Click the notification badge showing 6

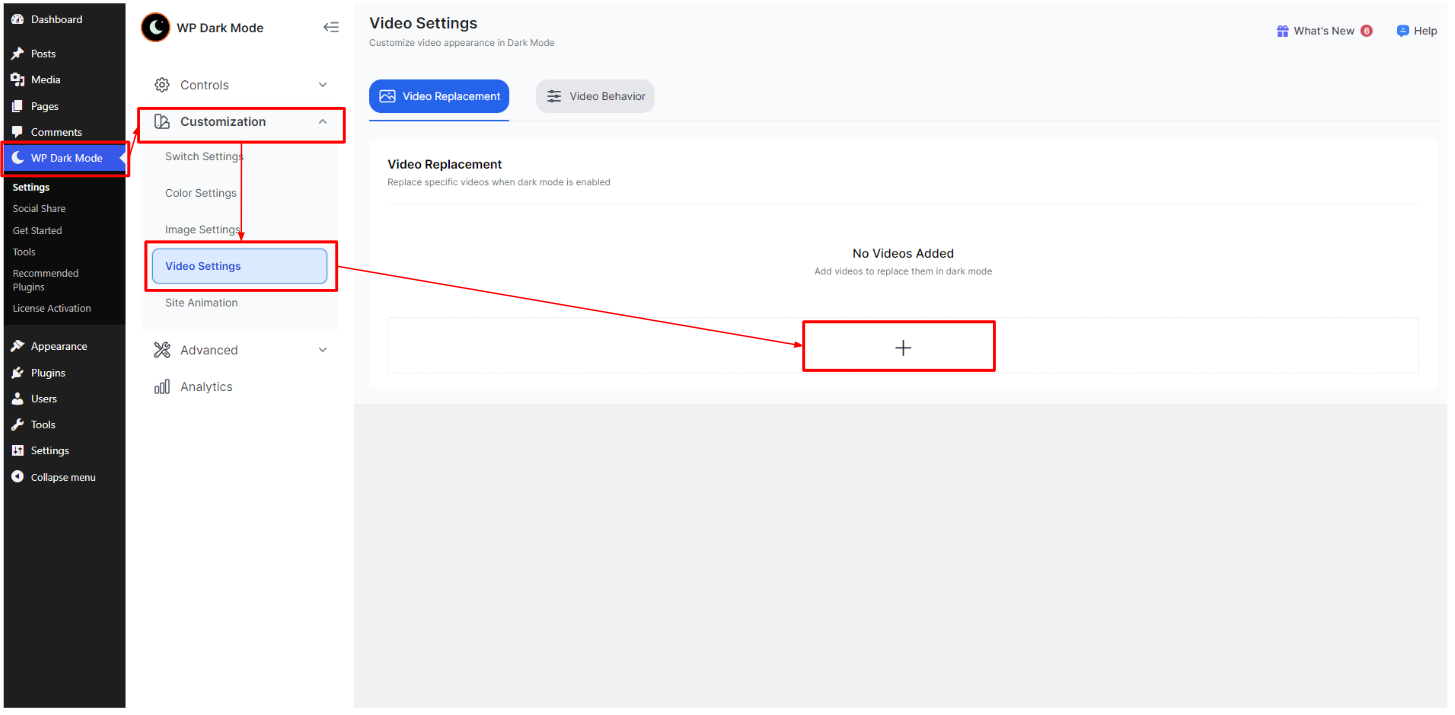(x=1367, y=31)
